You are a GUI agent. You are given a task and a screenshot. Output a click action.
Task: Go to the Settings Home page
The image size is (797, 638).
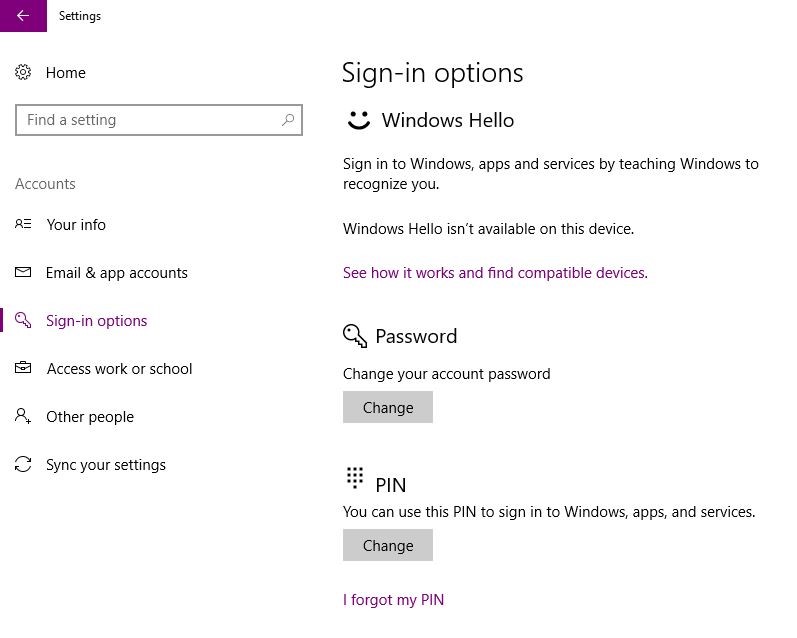coord(66,73)
